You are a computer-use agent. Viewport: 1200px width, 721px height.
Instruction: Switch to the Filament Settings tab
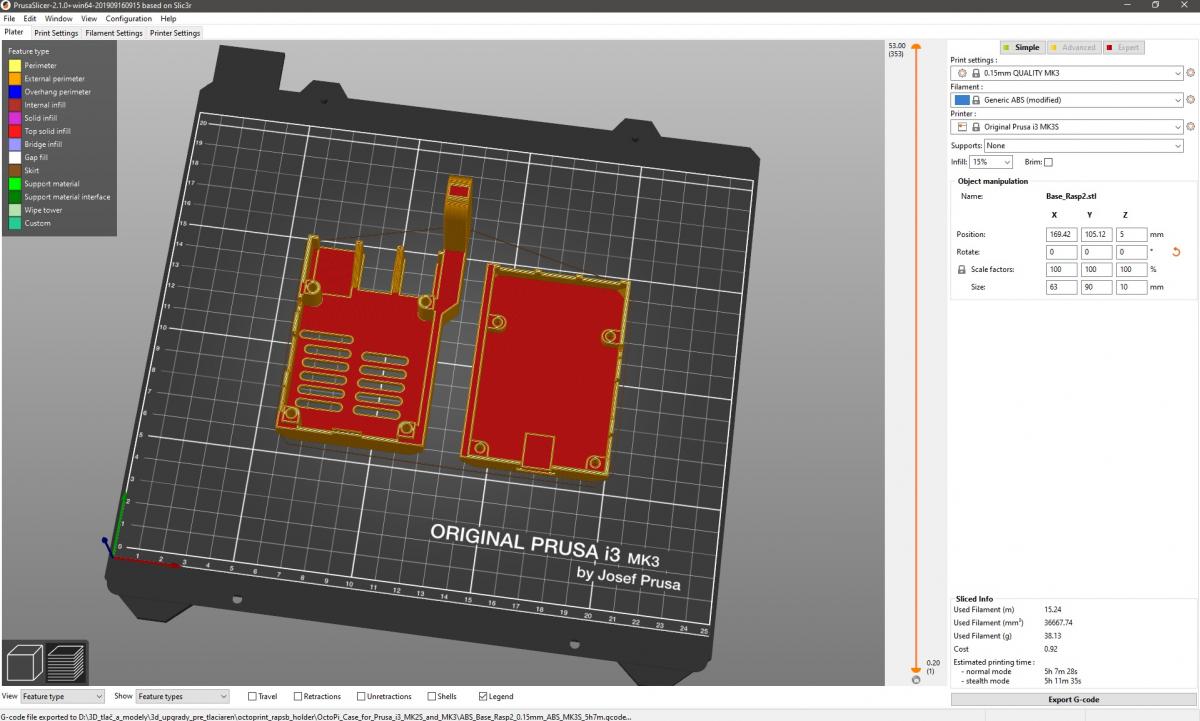tap(114, 33)
